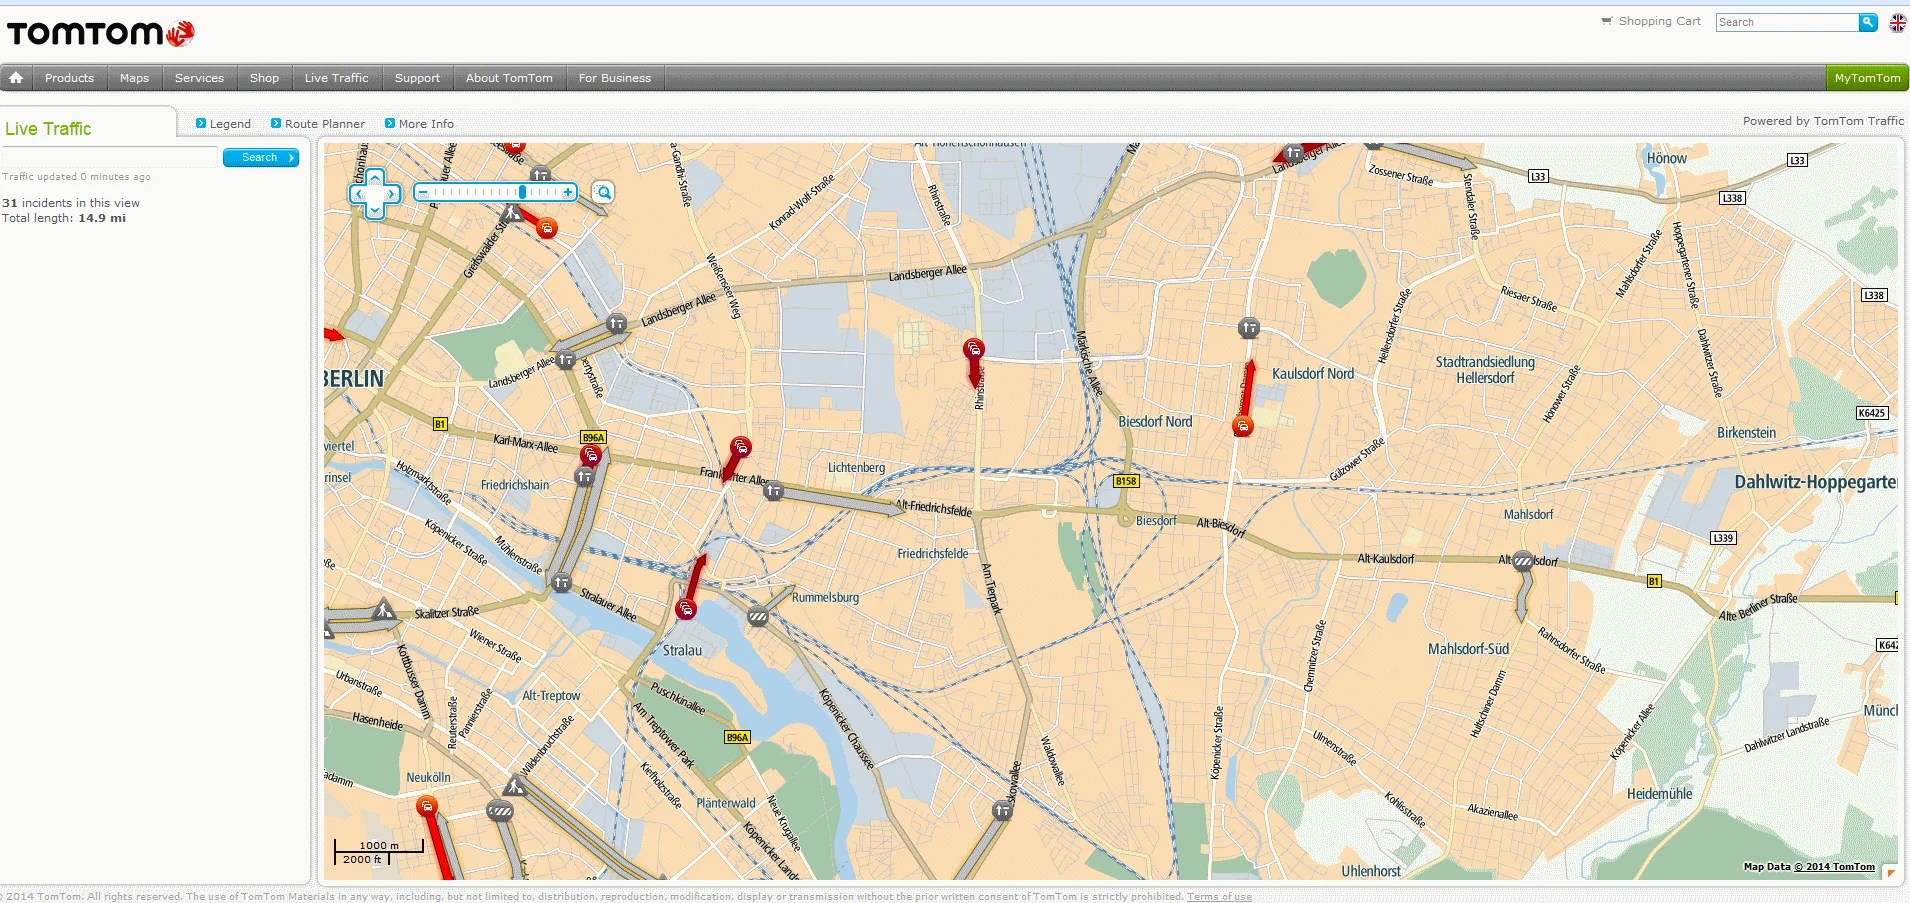This screenshot has width=1910, height=903.
Task: Select the zoom box magnifier tool on the map
Action: (602, 192)
